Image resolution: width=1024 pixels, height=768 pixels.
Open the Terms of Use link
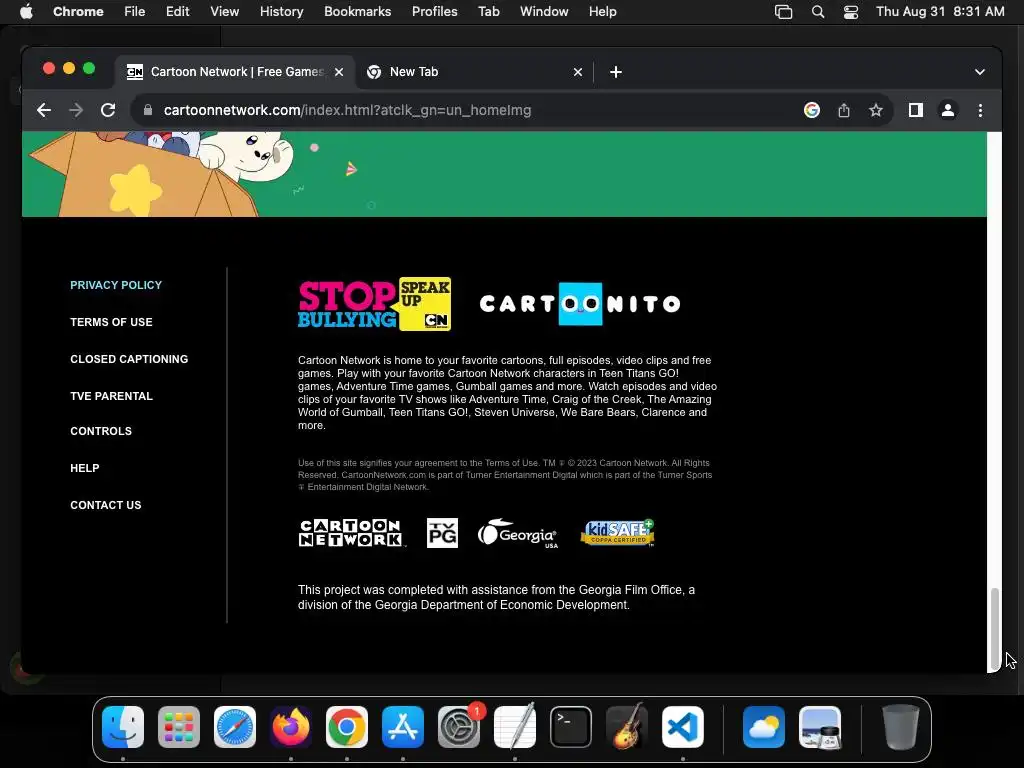[112, 322]
